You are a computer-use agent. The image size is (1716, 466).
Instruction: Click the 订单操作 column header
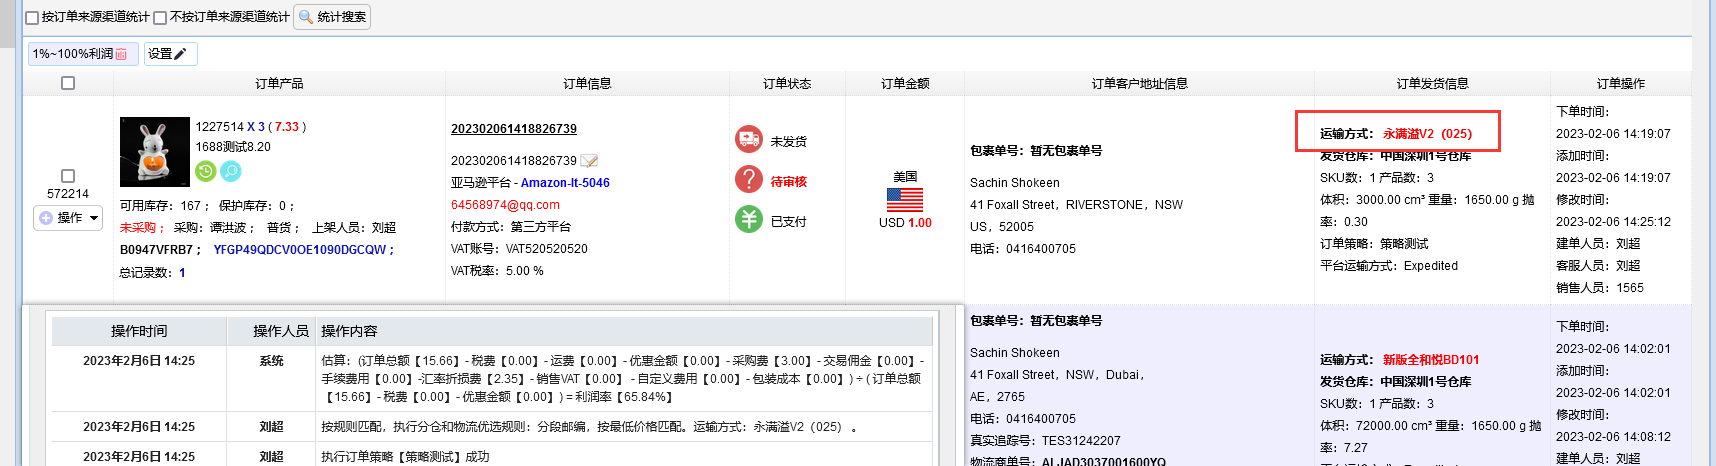click(1620, 83)
